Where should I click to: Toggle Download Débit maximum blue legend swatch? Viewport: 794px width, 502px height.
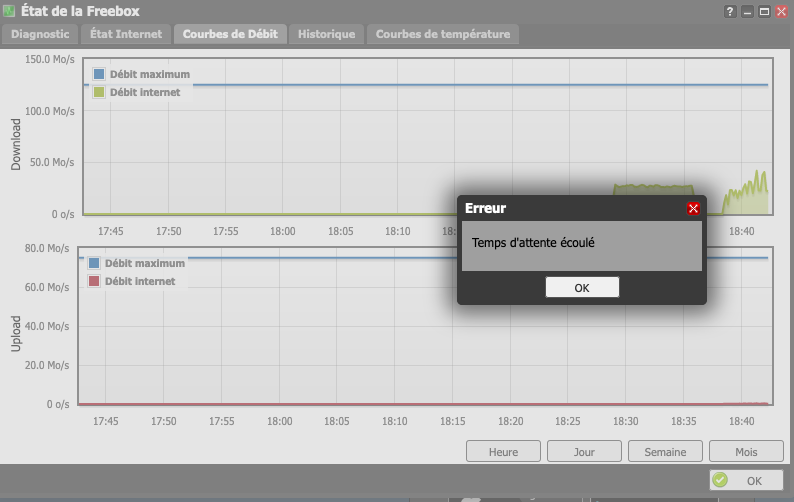[x=99, y=74]
